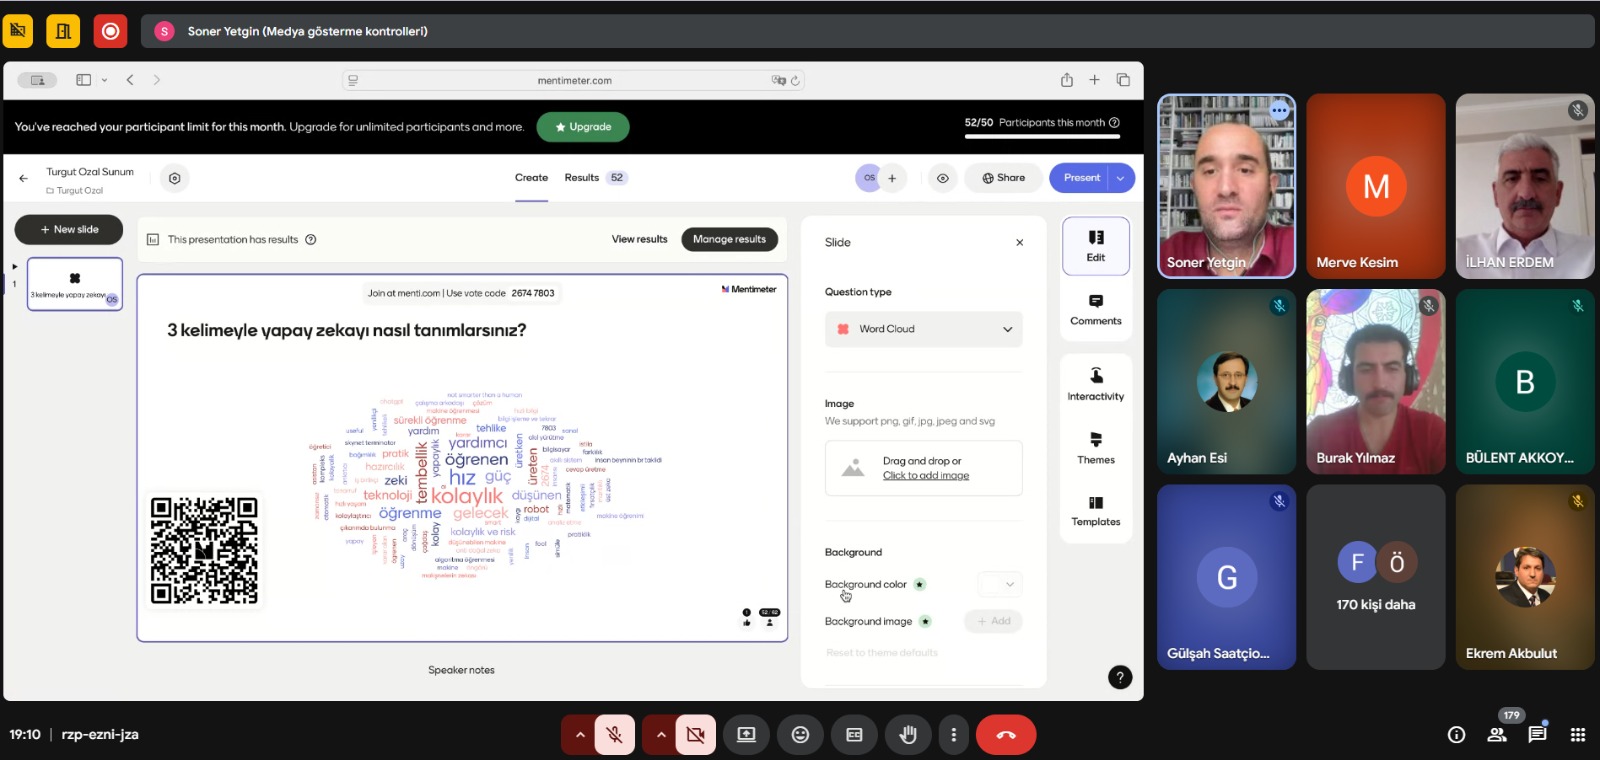Viewport: 1600px width, 760px height.
Task: Select the first slide thumbnail
Action: click(x=75, y=284)
